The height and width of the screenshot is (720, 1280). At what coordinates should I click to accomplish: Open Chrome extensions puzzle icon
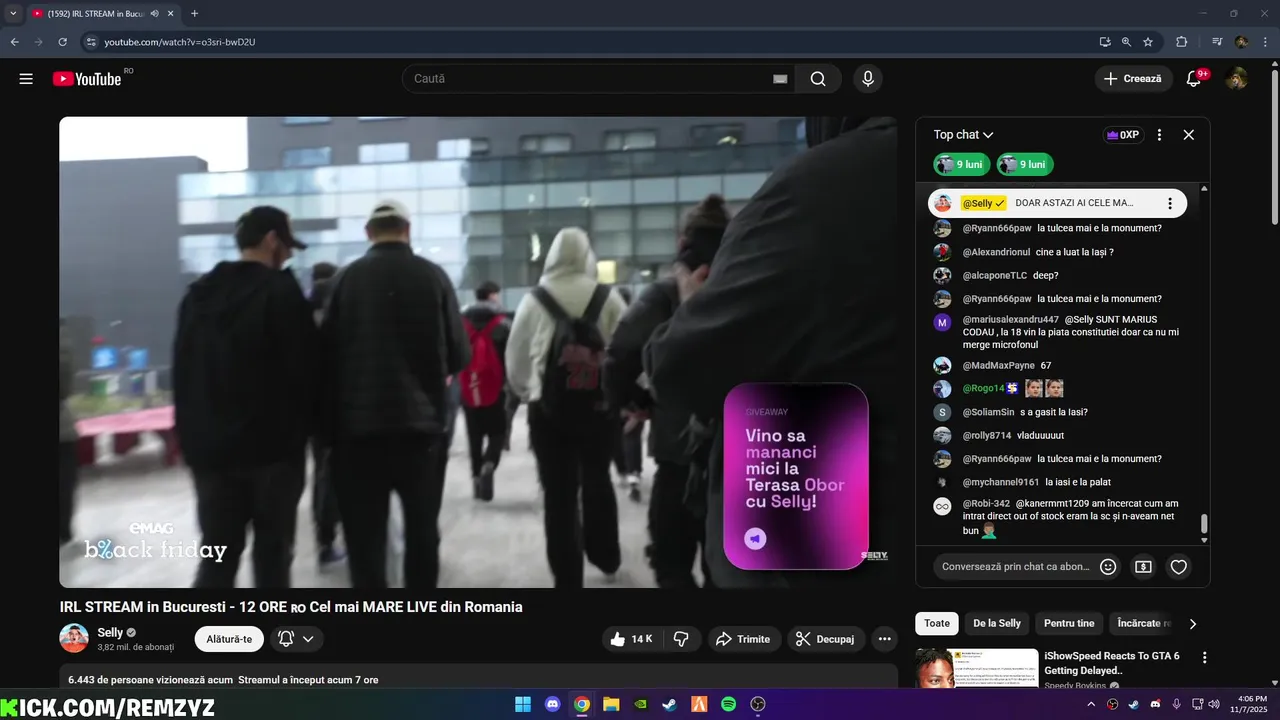tap(1181, 42)
